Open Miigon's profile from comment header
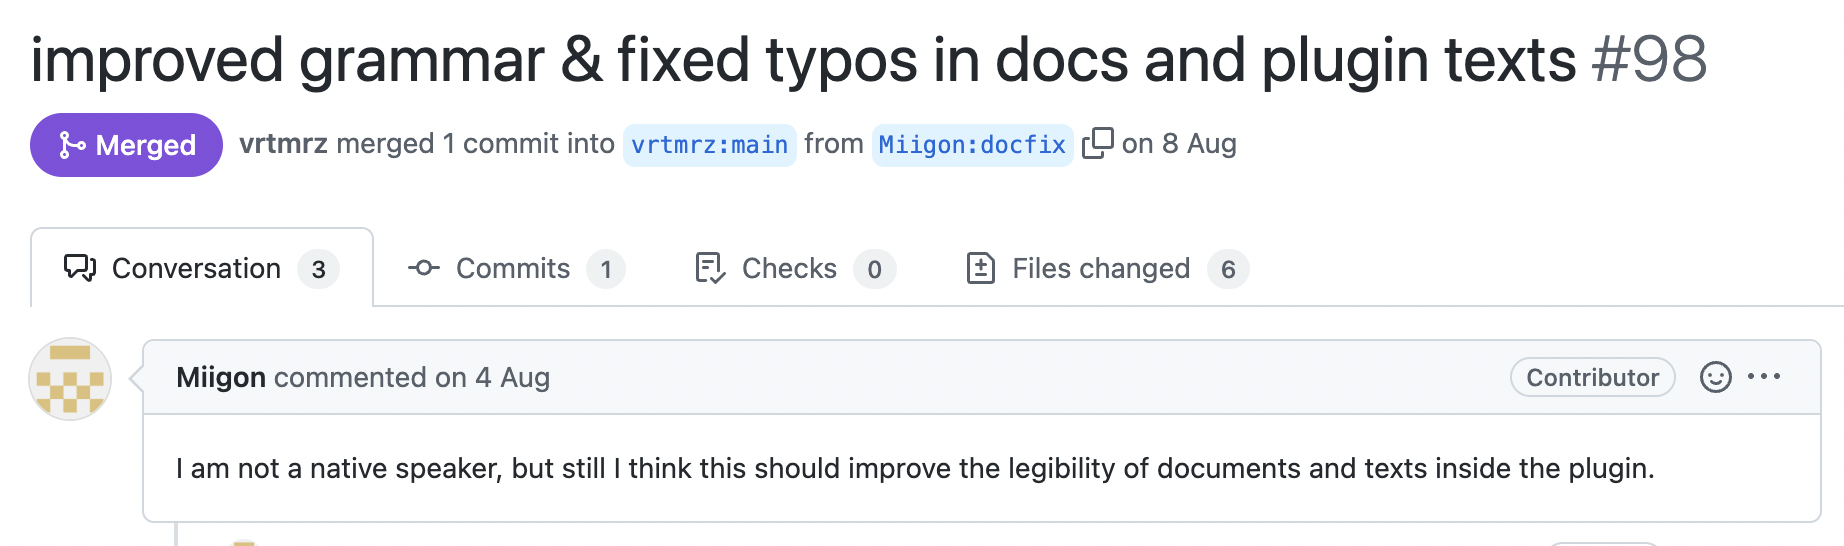 pos(221,377)
